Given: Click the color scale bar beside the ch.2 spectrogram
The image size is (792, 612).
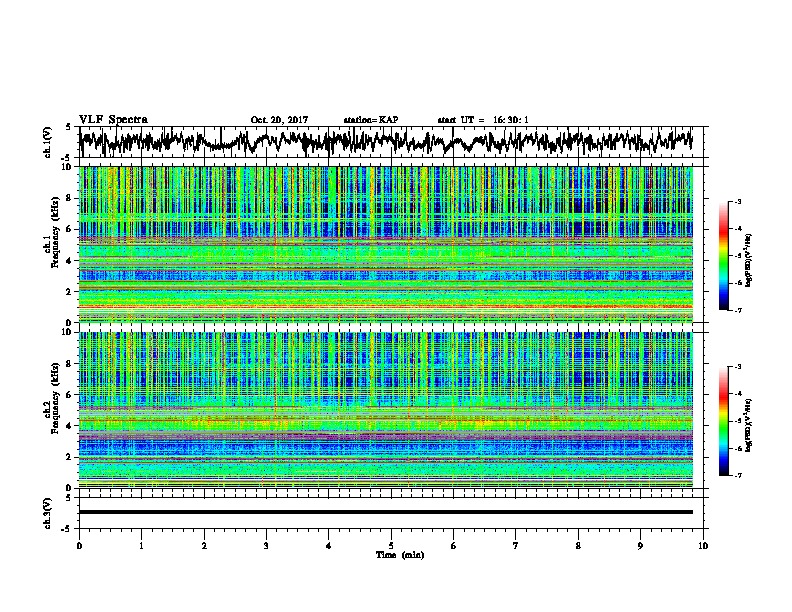Looking at the screenshot, I should tap(723, 421).
